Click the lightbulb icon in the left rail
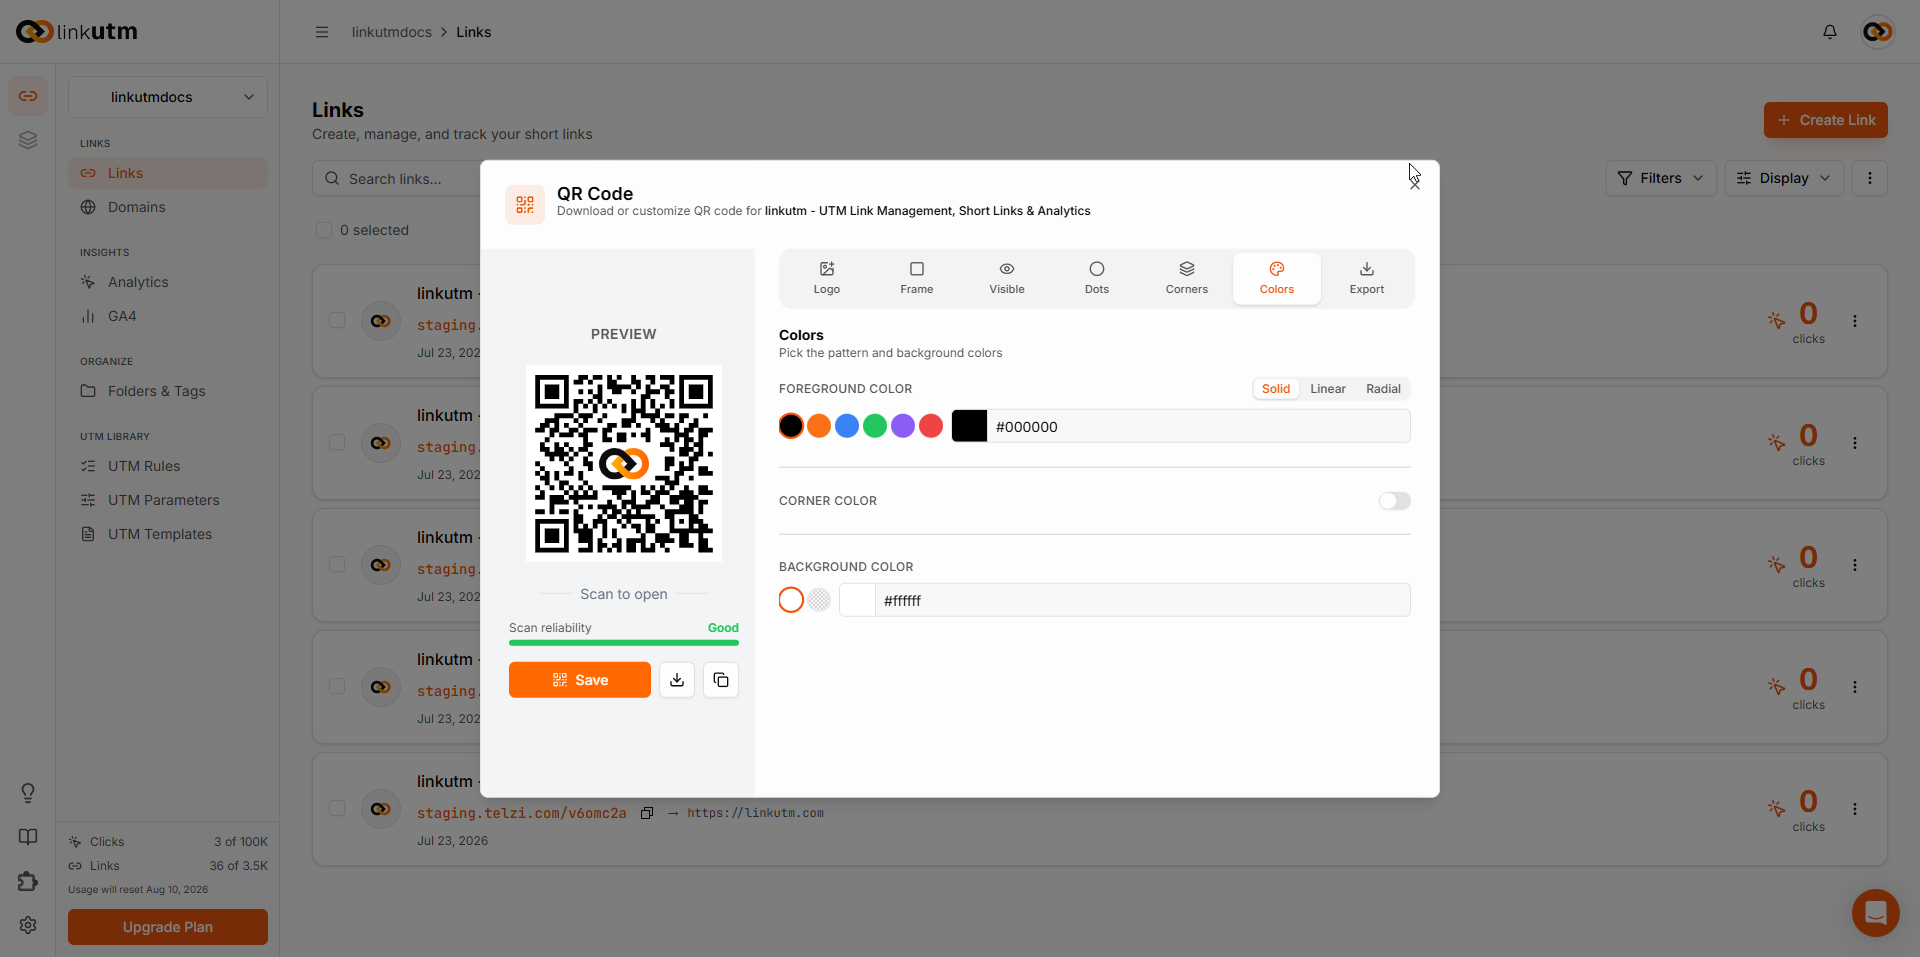This screenshot has height=957, width=1920. tap(28, 793)
